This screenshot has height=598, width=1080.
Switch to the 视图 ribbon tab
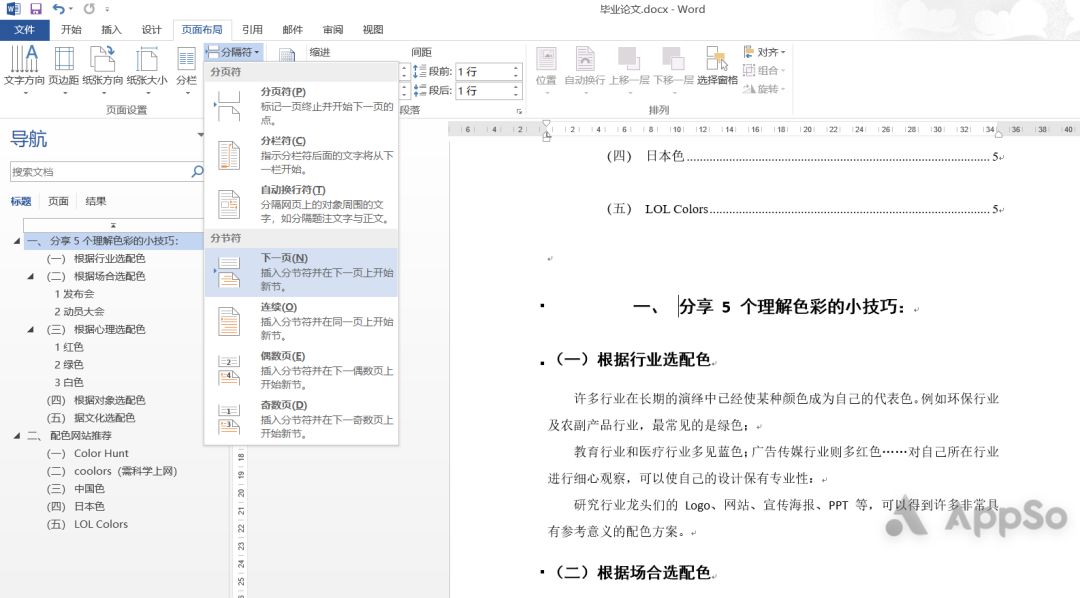(x=371, y=29)
